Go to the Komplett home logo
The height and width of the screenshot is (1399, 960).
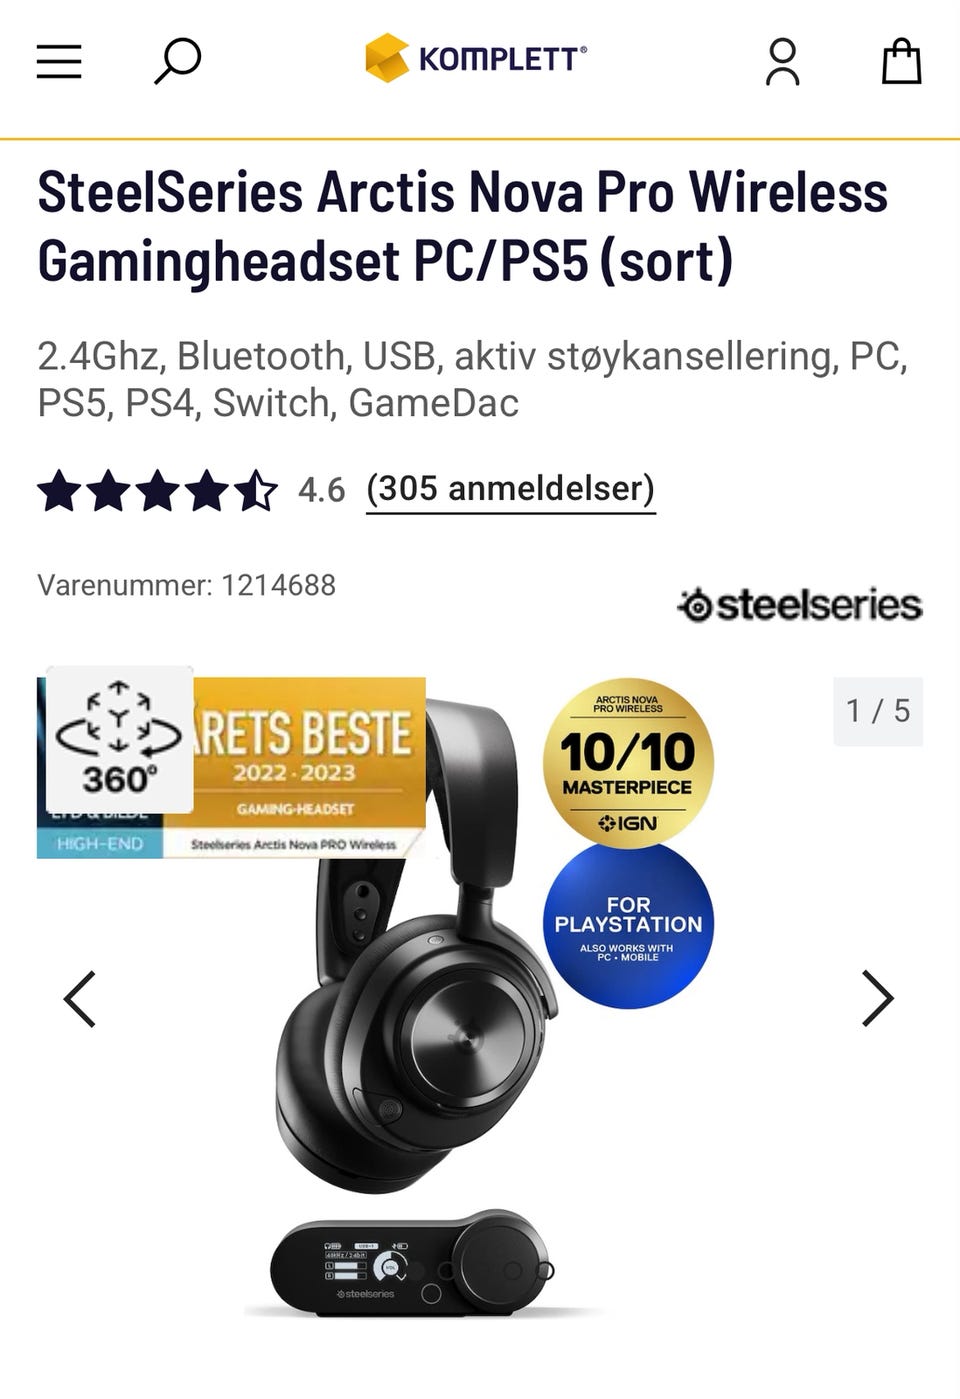(x=476, y=58)
